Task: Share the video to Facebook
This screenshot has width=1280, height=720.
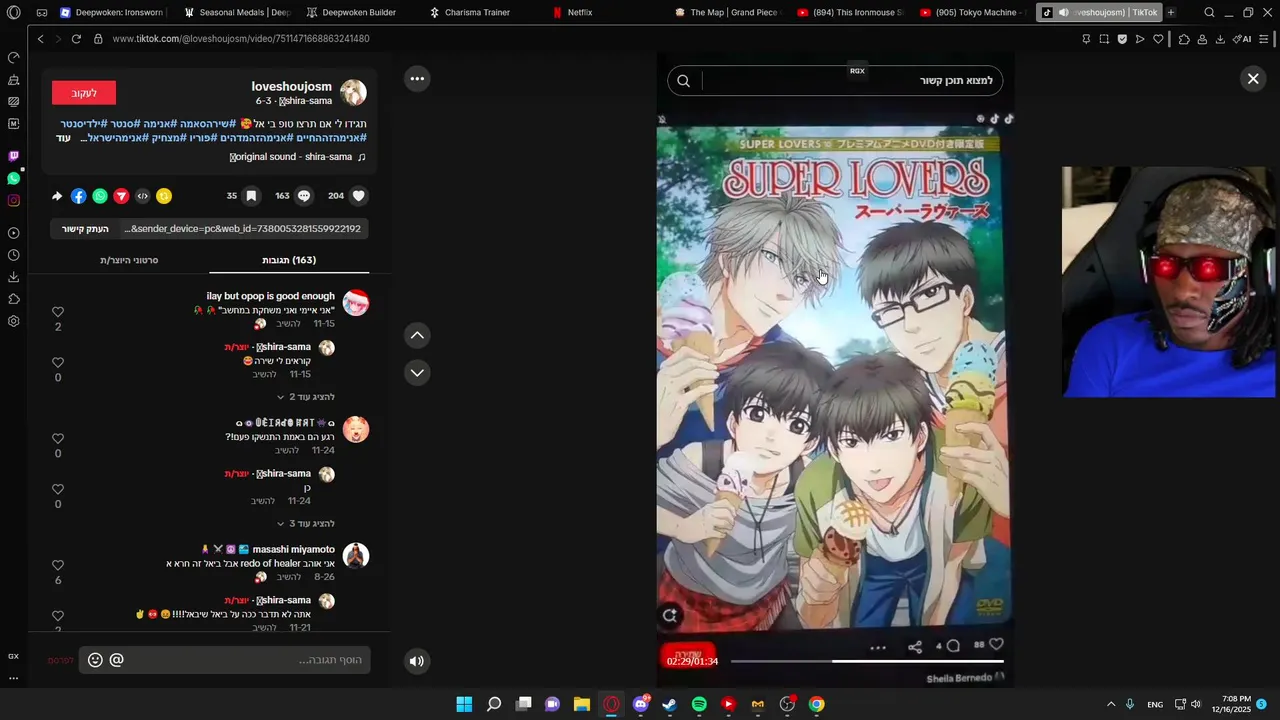Action: 78,196
